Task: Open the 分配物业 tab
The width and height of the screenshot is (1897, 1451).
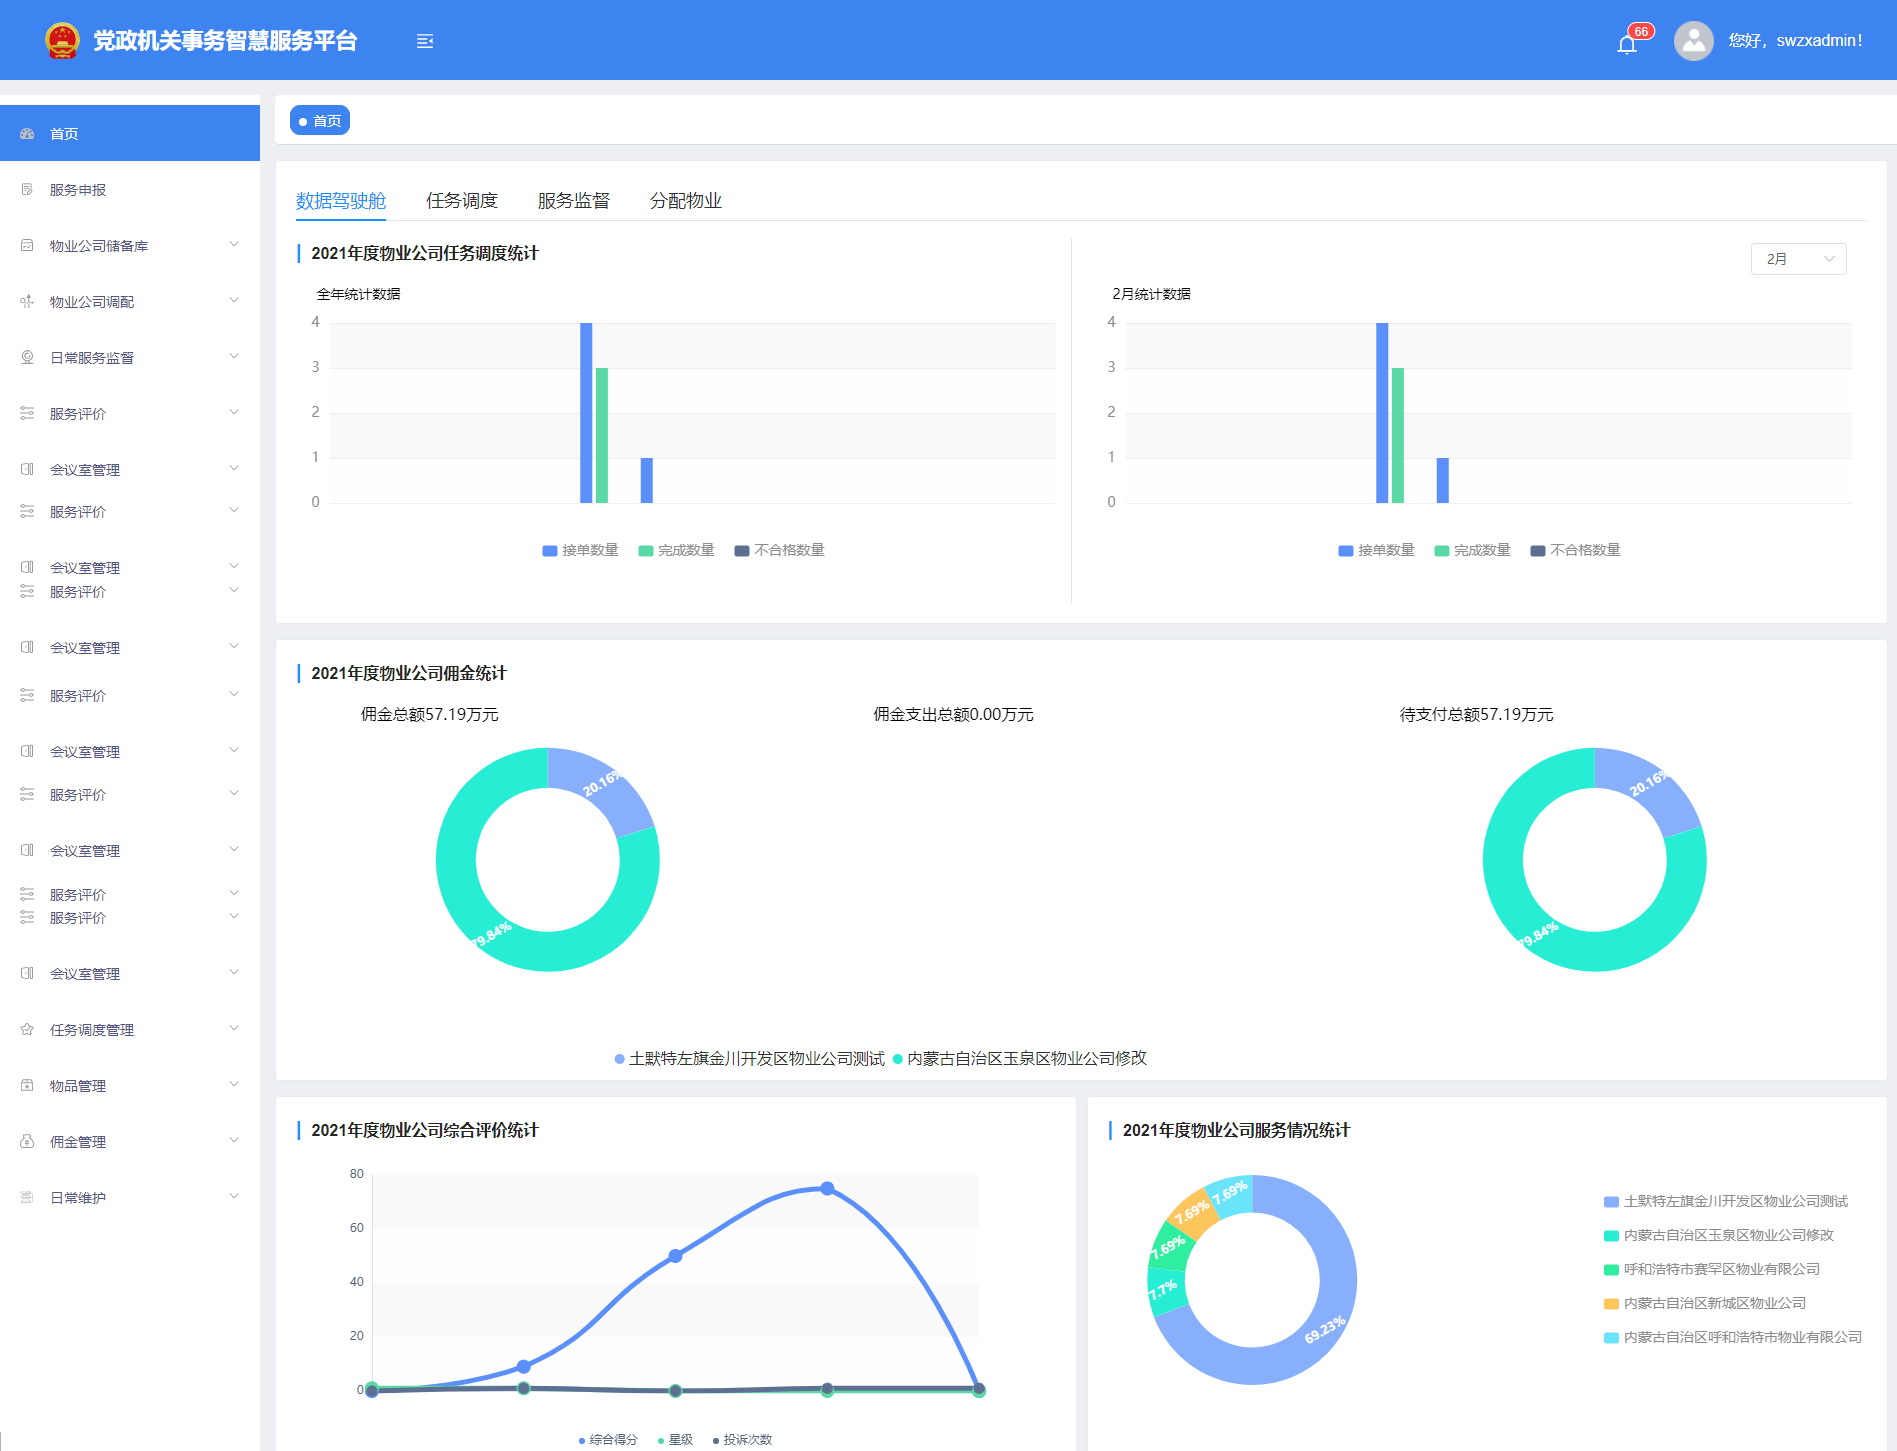Action: 685,201
